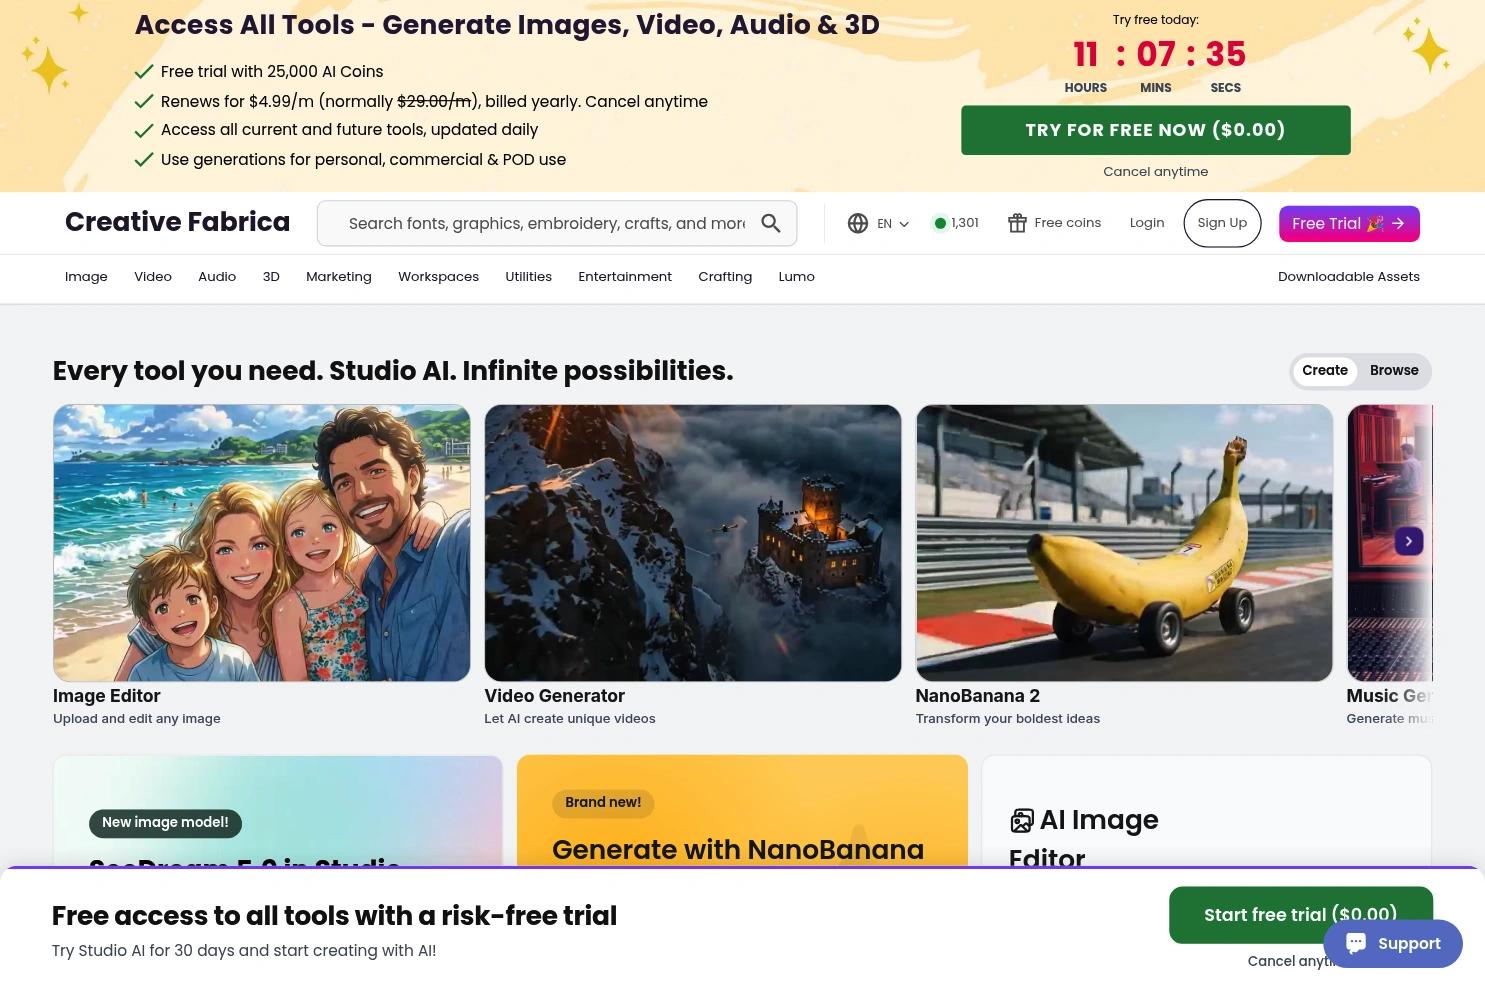
Task: Expand the EN language dropdown
Action: point(893,223)
